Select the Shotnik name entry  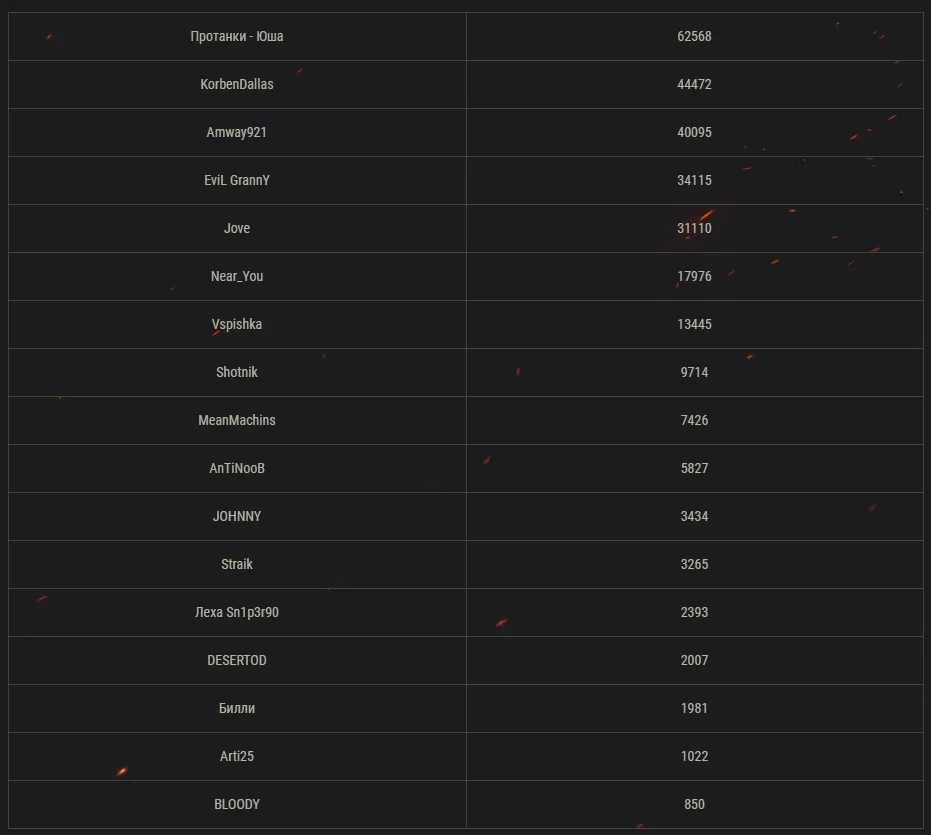pos(237,372)
